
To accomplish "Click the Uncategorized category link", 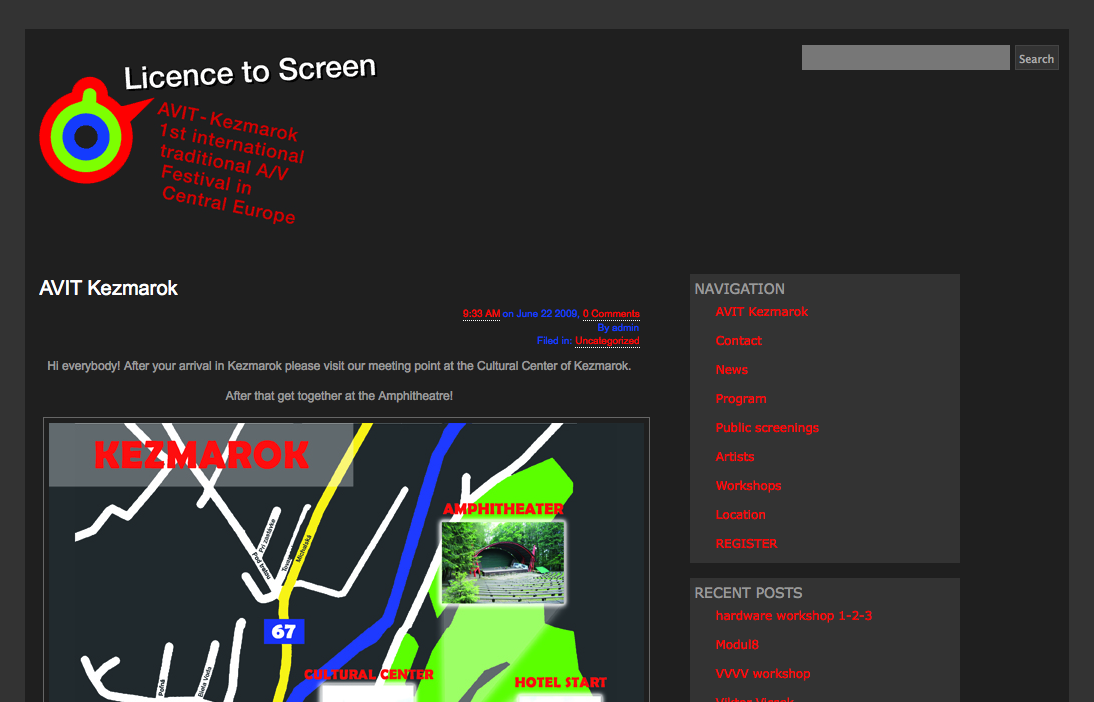I will [x=607, y=341].
